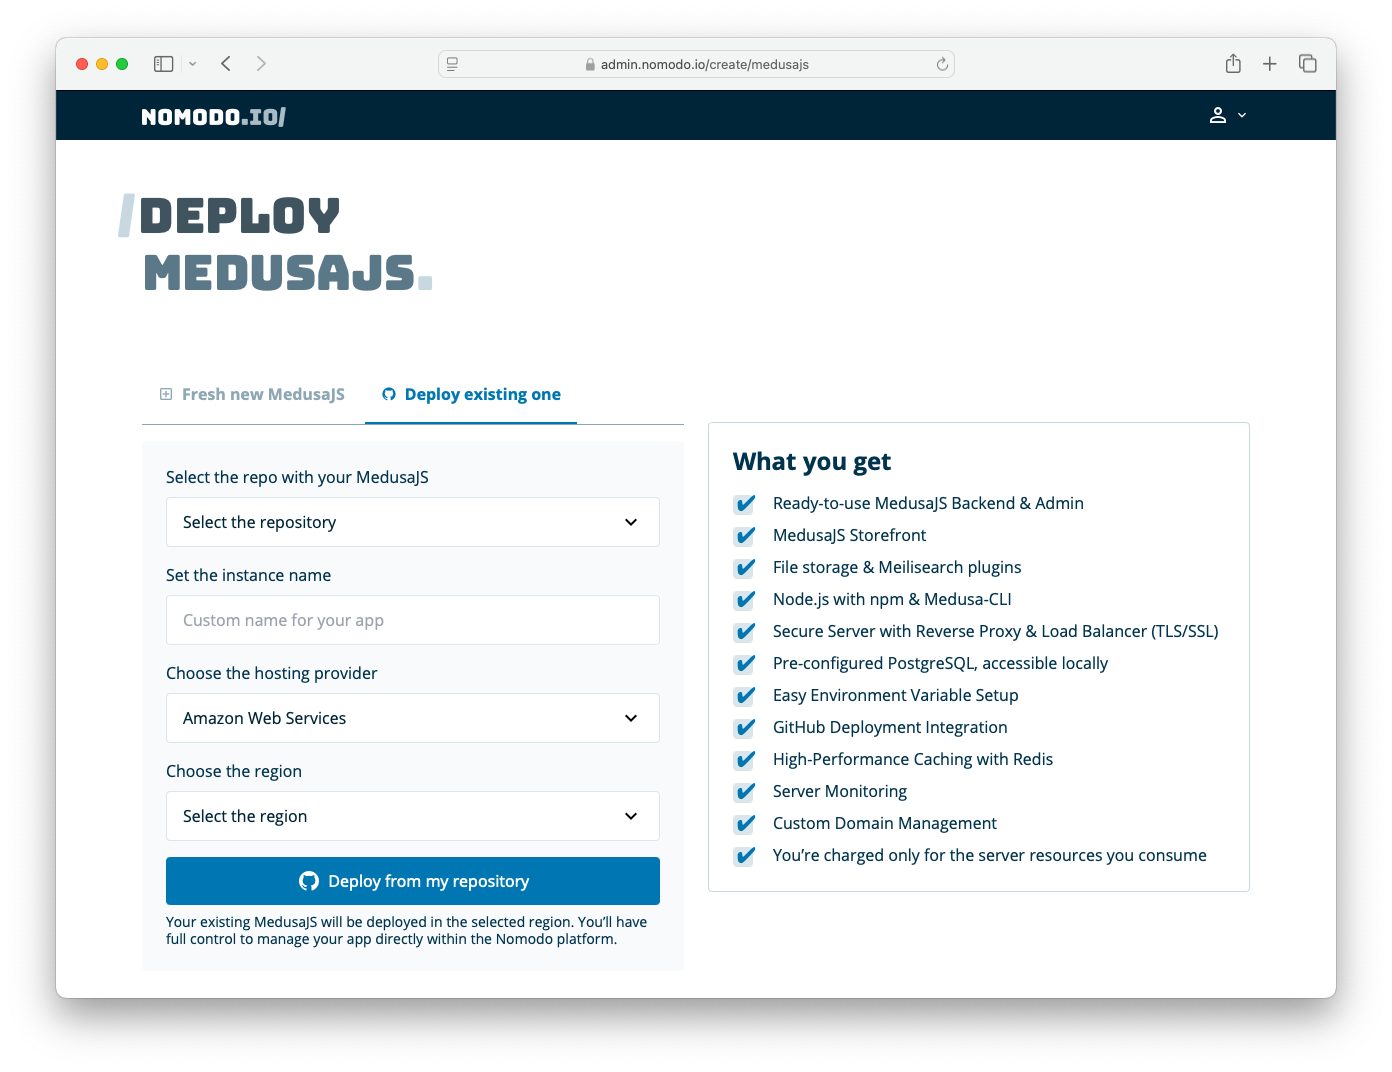Viewport: 1392px width, 1072px height.
Task: Click the checkmark beside High-Performance Caching with Redis
Action: coord(745,760)
